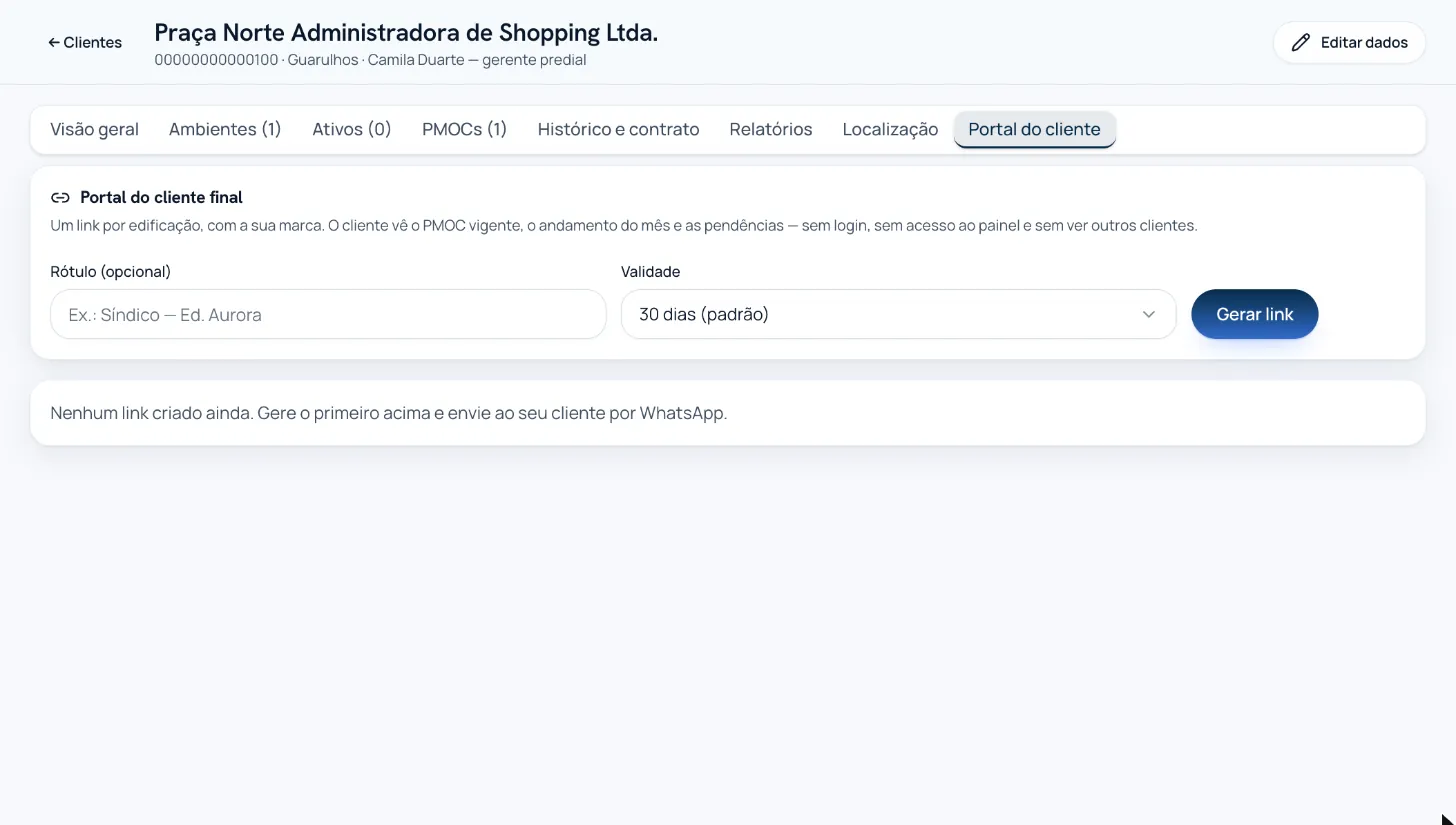
Task: Open the Localização tab
Action: [x=890, y=129]
